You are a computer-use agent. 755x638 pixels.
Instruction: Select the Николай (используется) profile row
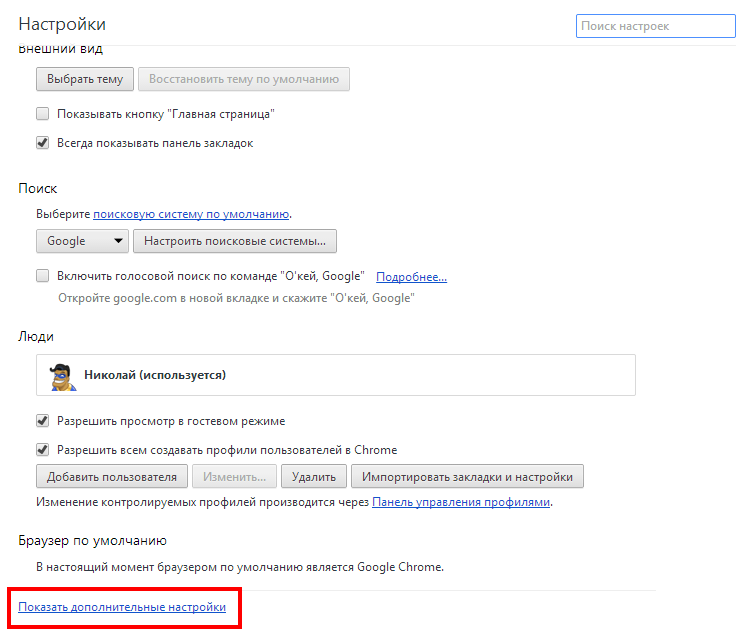[x=336, y=375]
